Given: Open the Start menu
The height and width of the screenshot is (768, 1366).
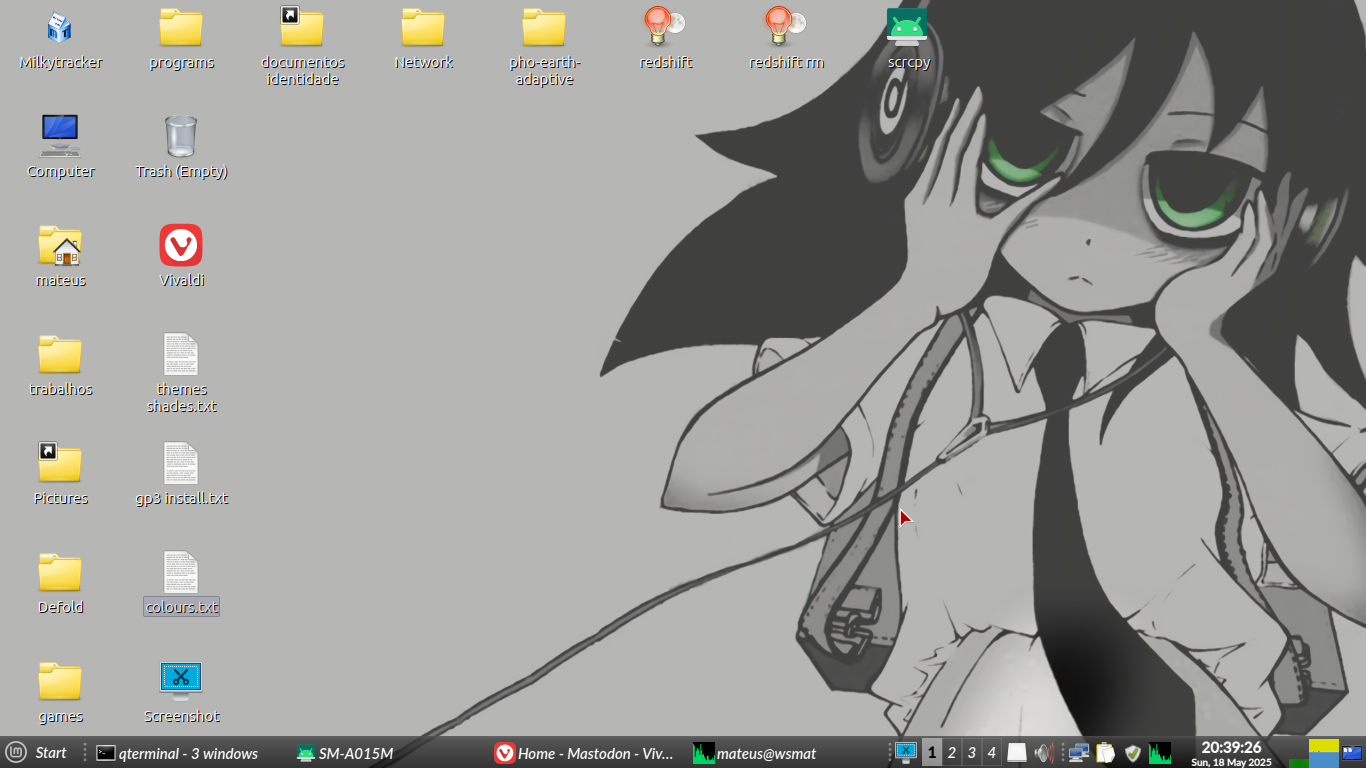Looking at the screenshot, I should (36, 753).
